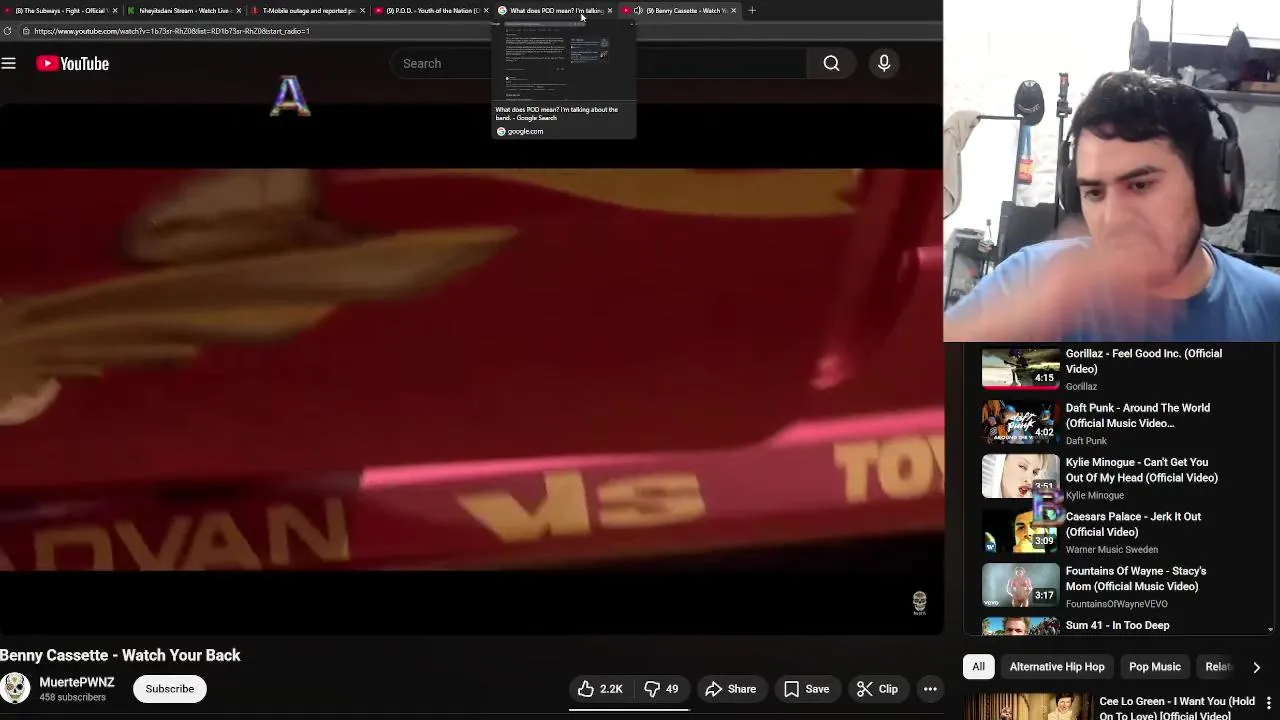
Task: Open Cee Lo Green I Want You video
Action: pos(1177,708)
